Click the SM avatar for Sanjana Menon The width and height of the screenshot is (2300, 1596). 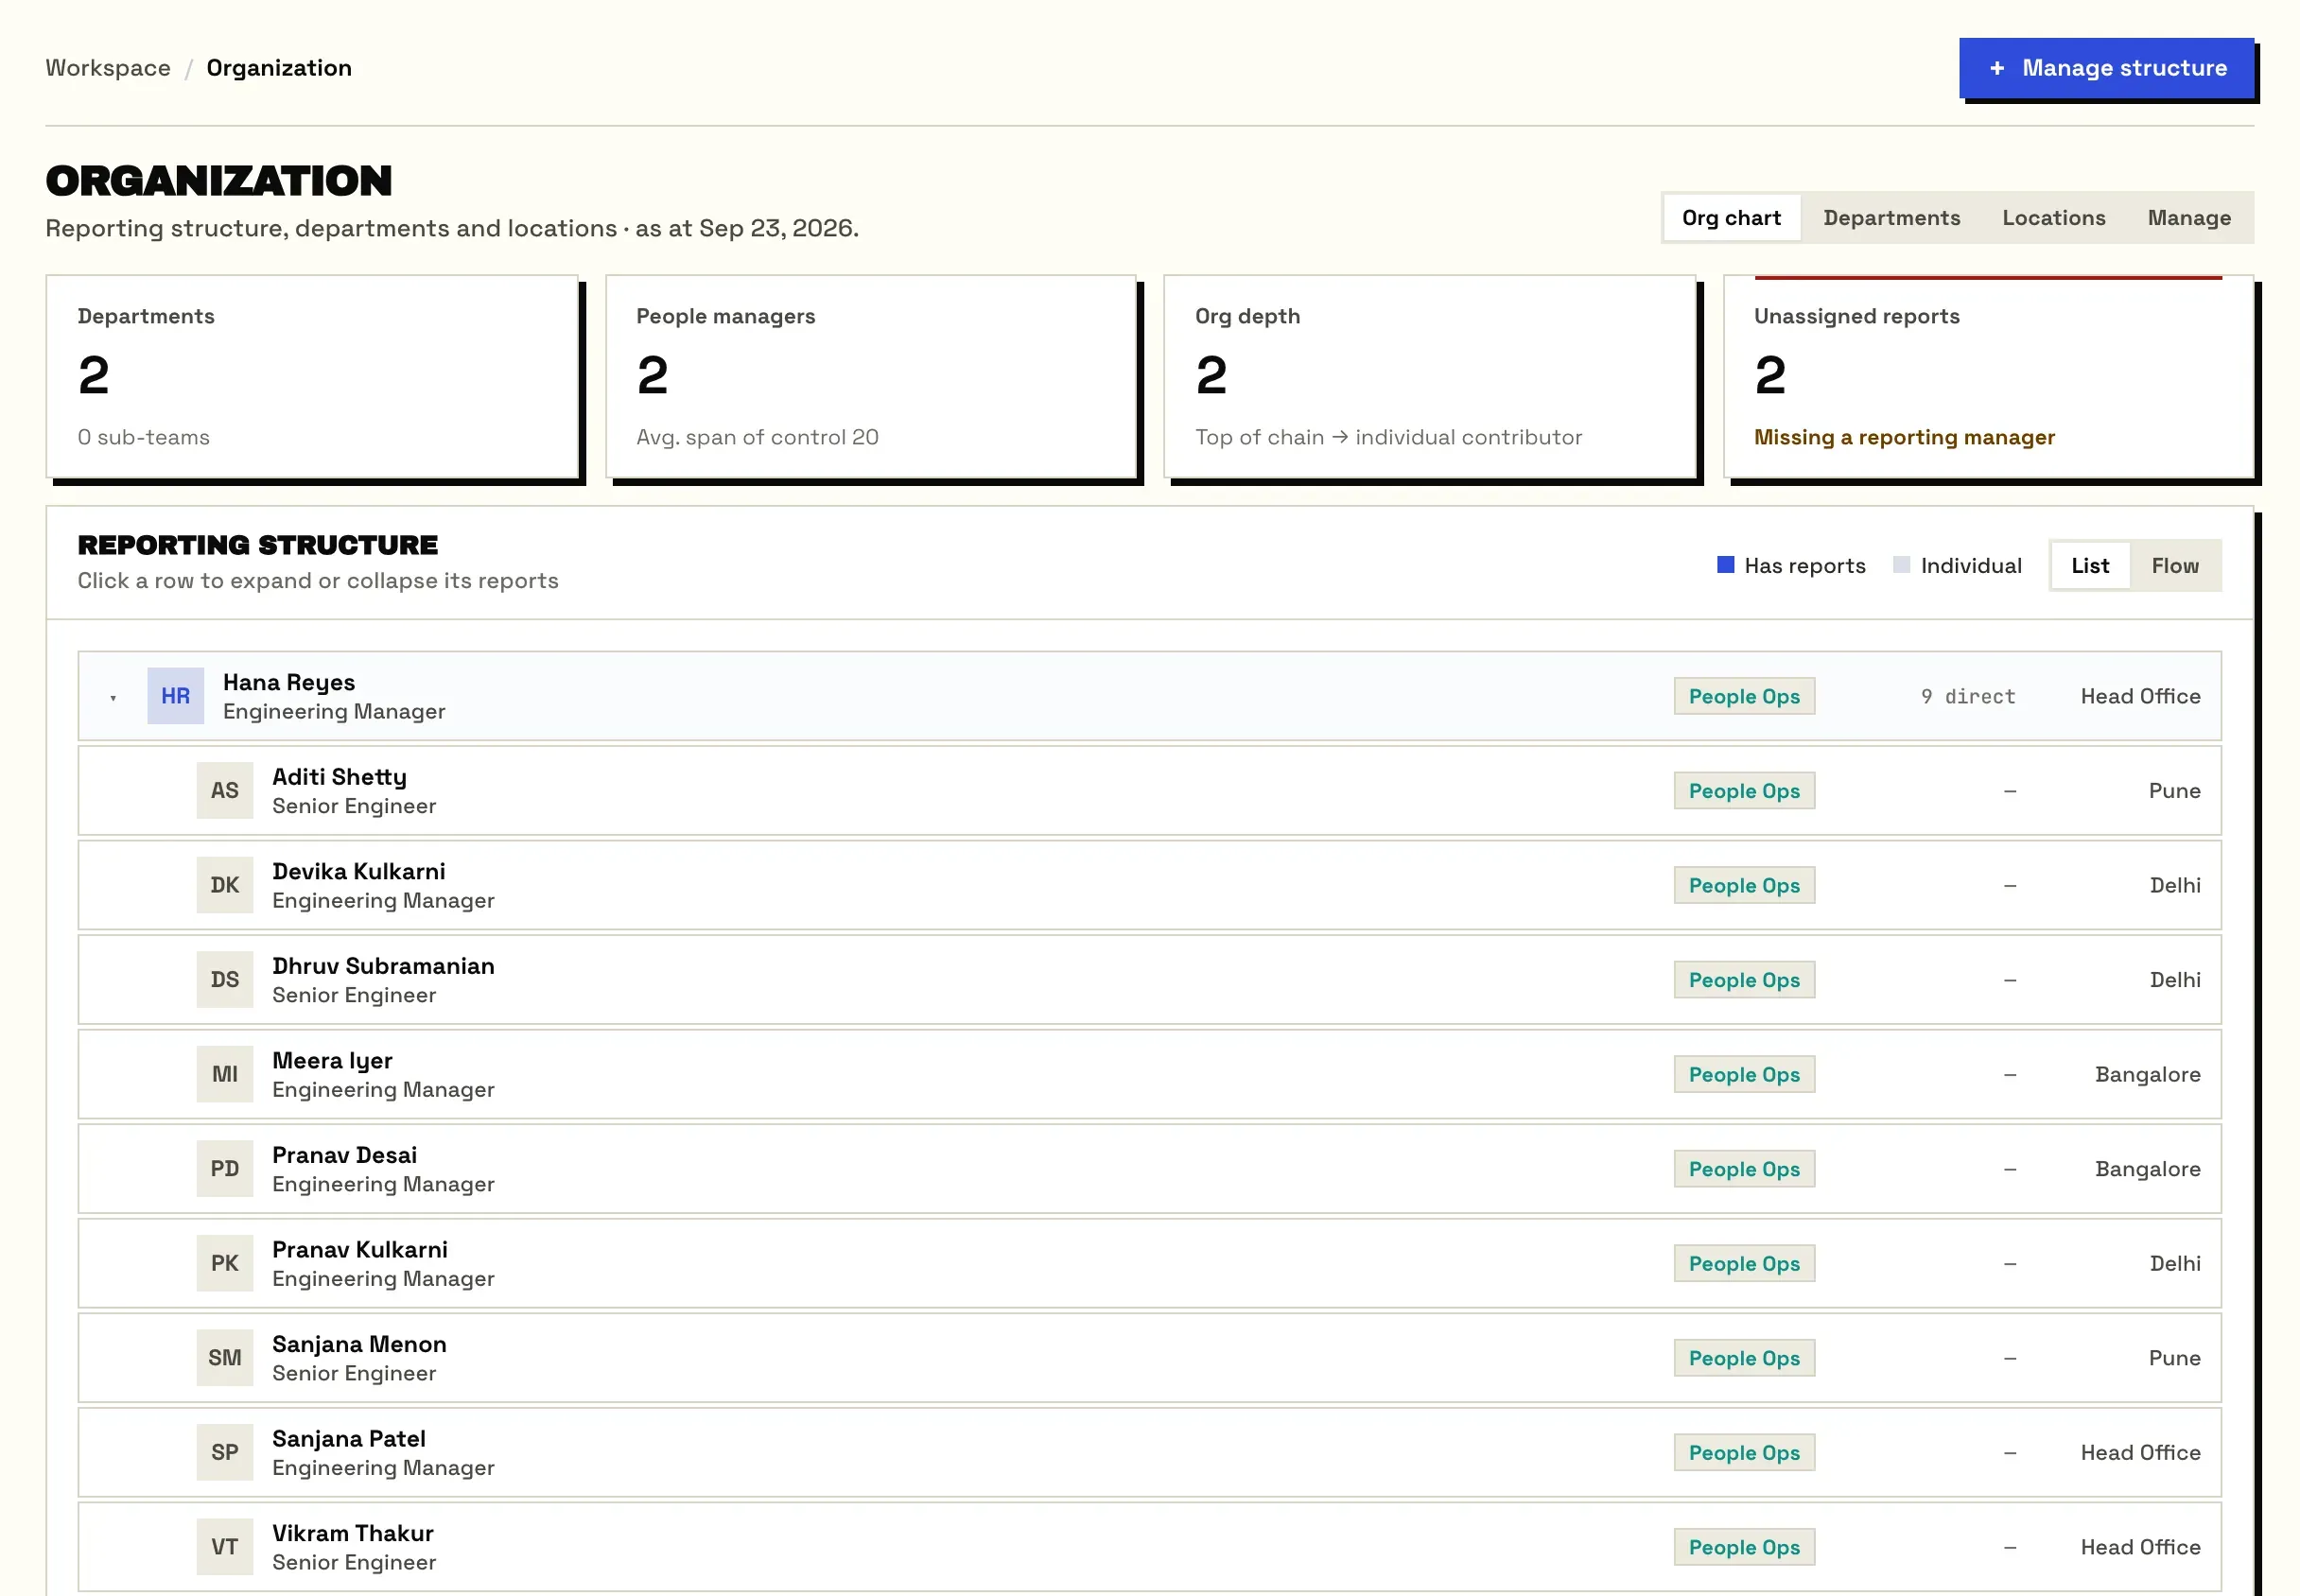pyautogui.click(x=225, y=1357)
